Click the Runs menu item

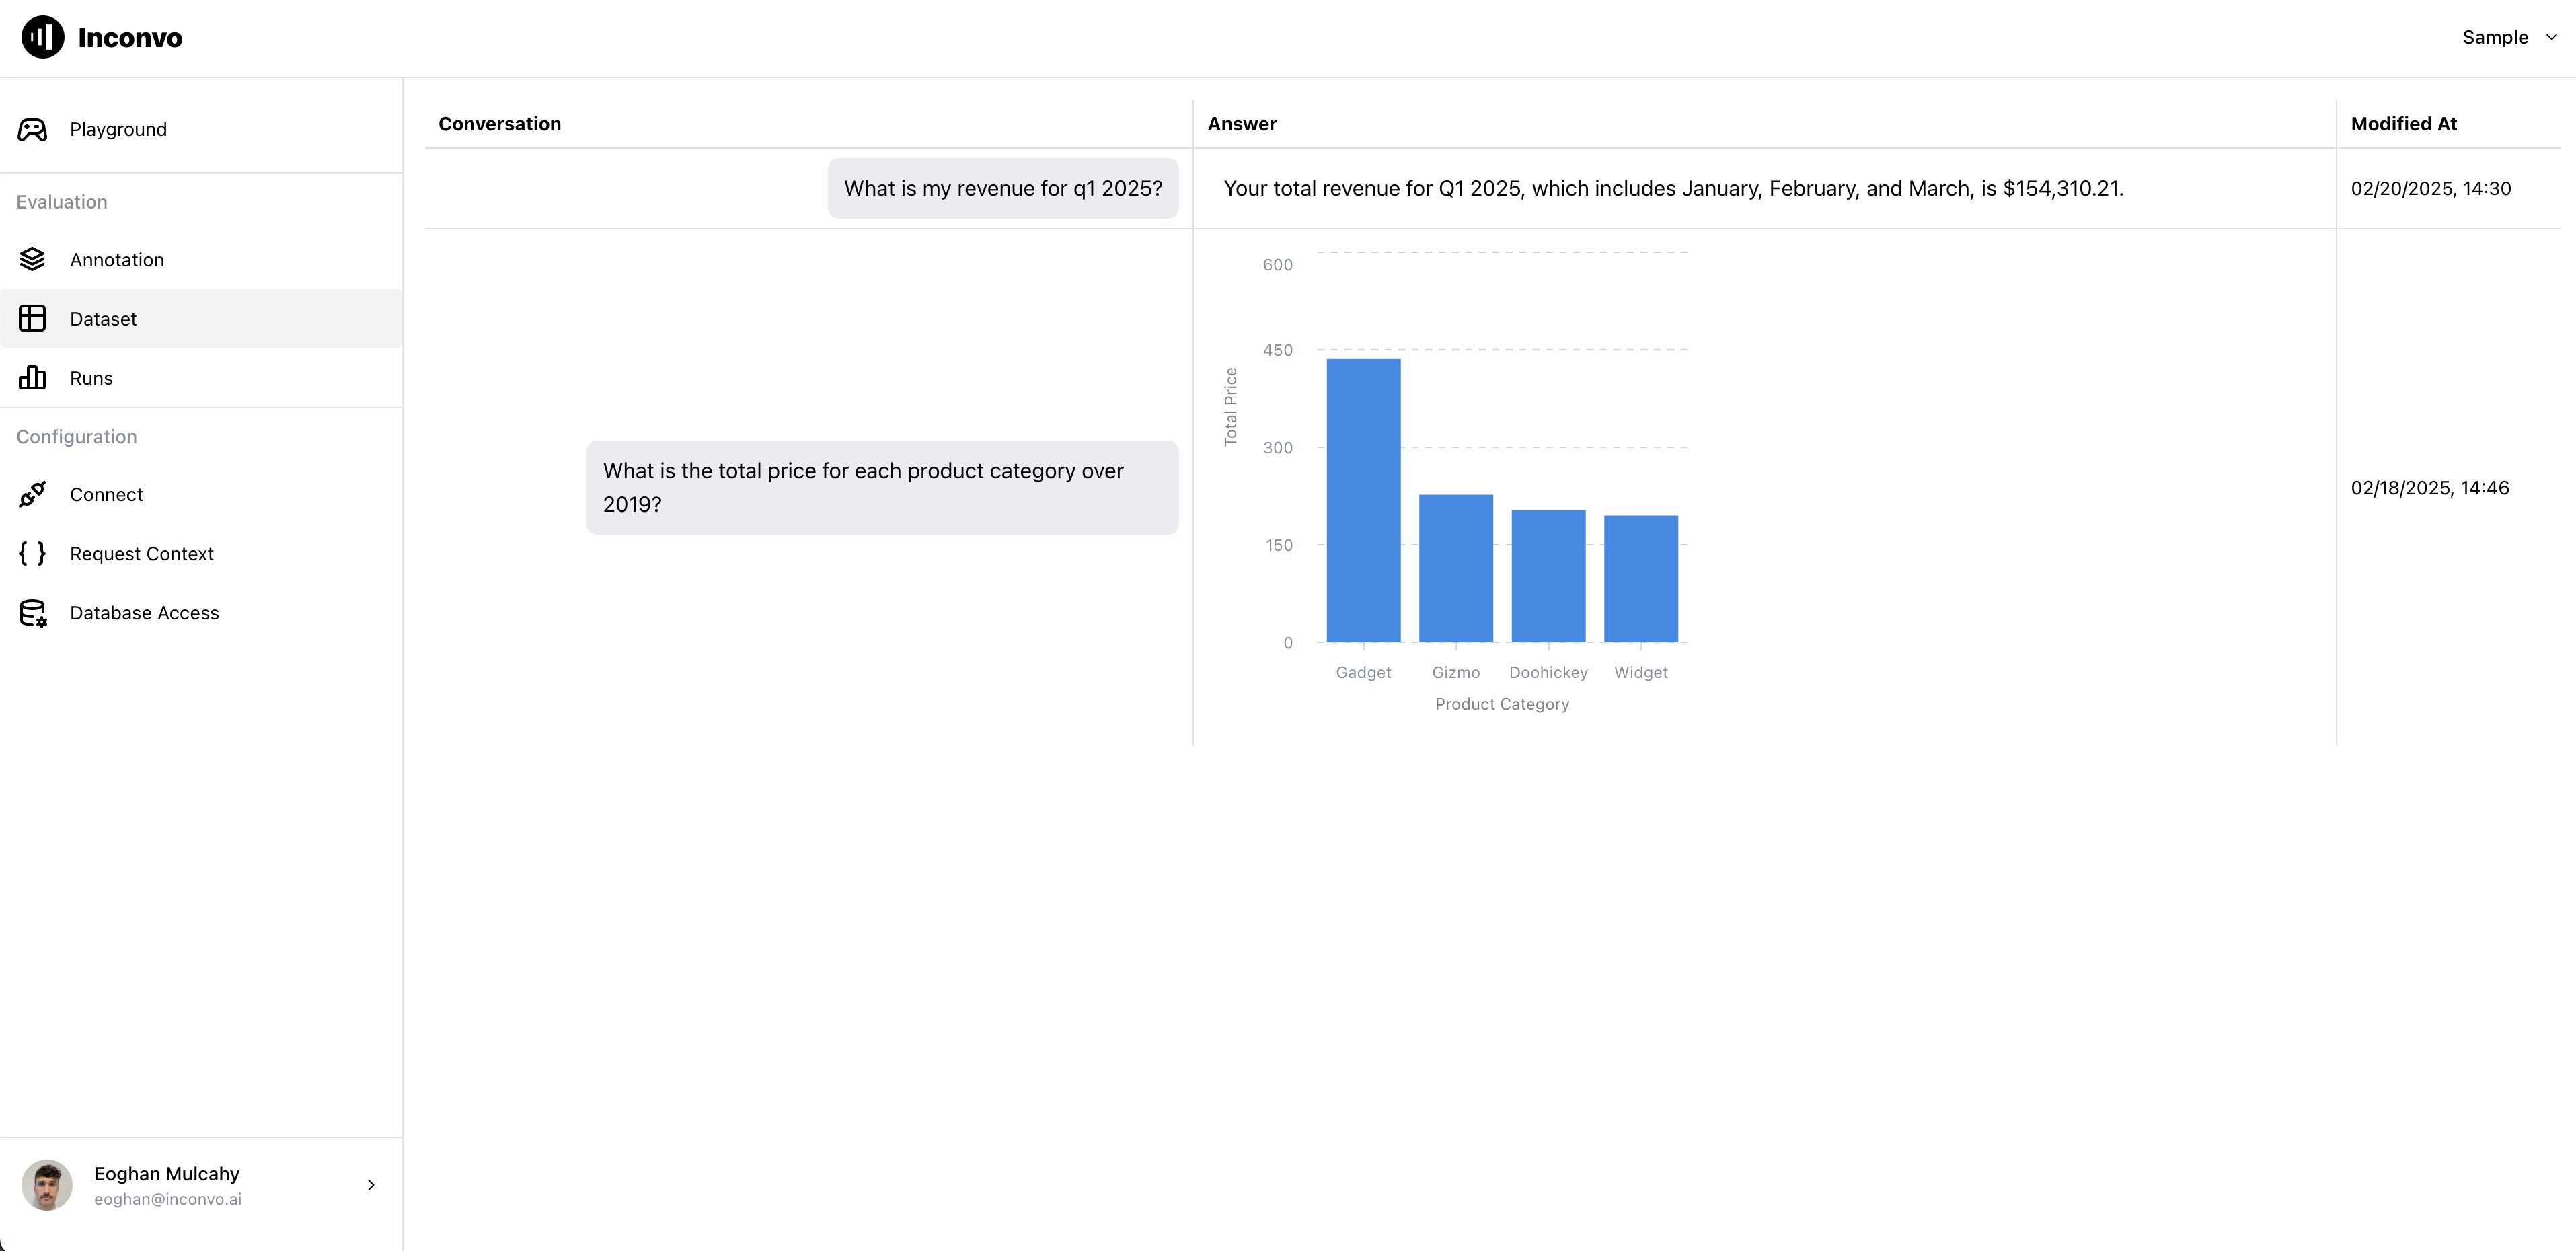click(90, 377)
